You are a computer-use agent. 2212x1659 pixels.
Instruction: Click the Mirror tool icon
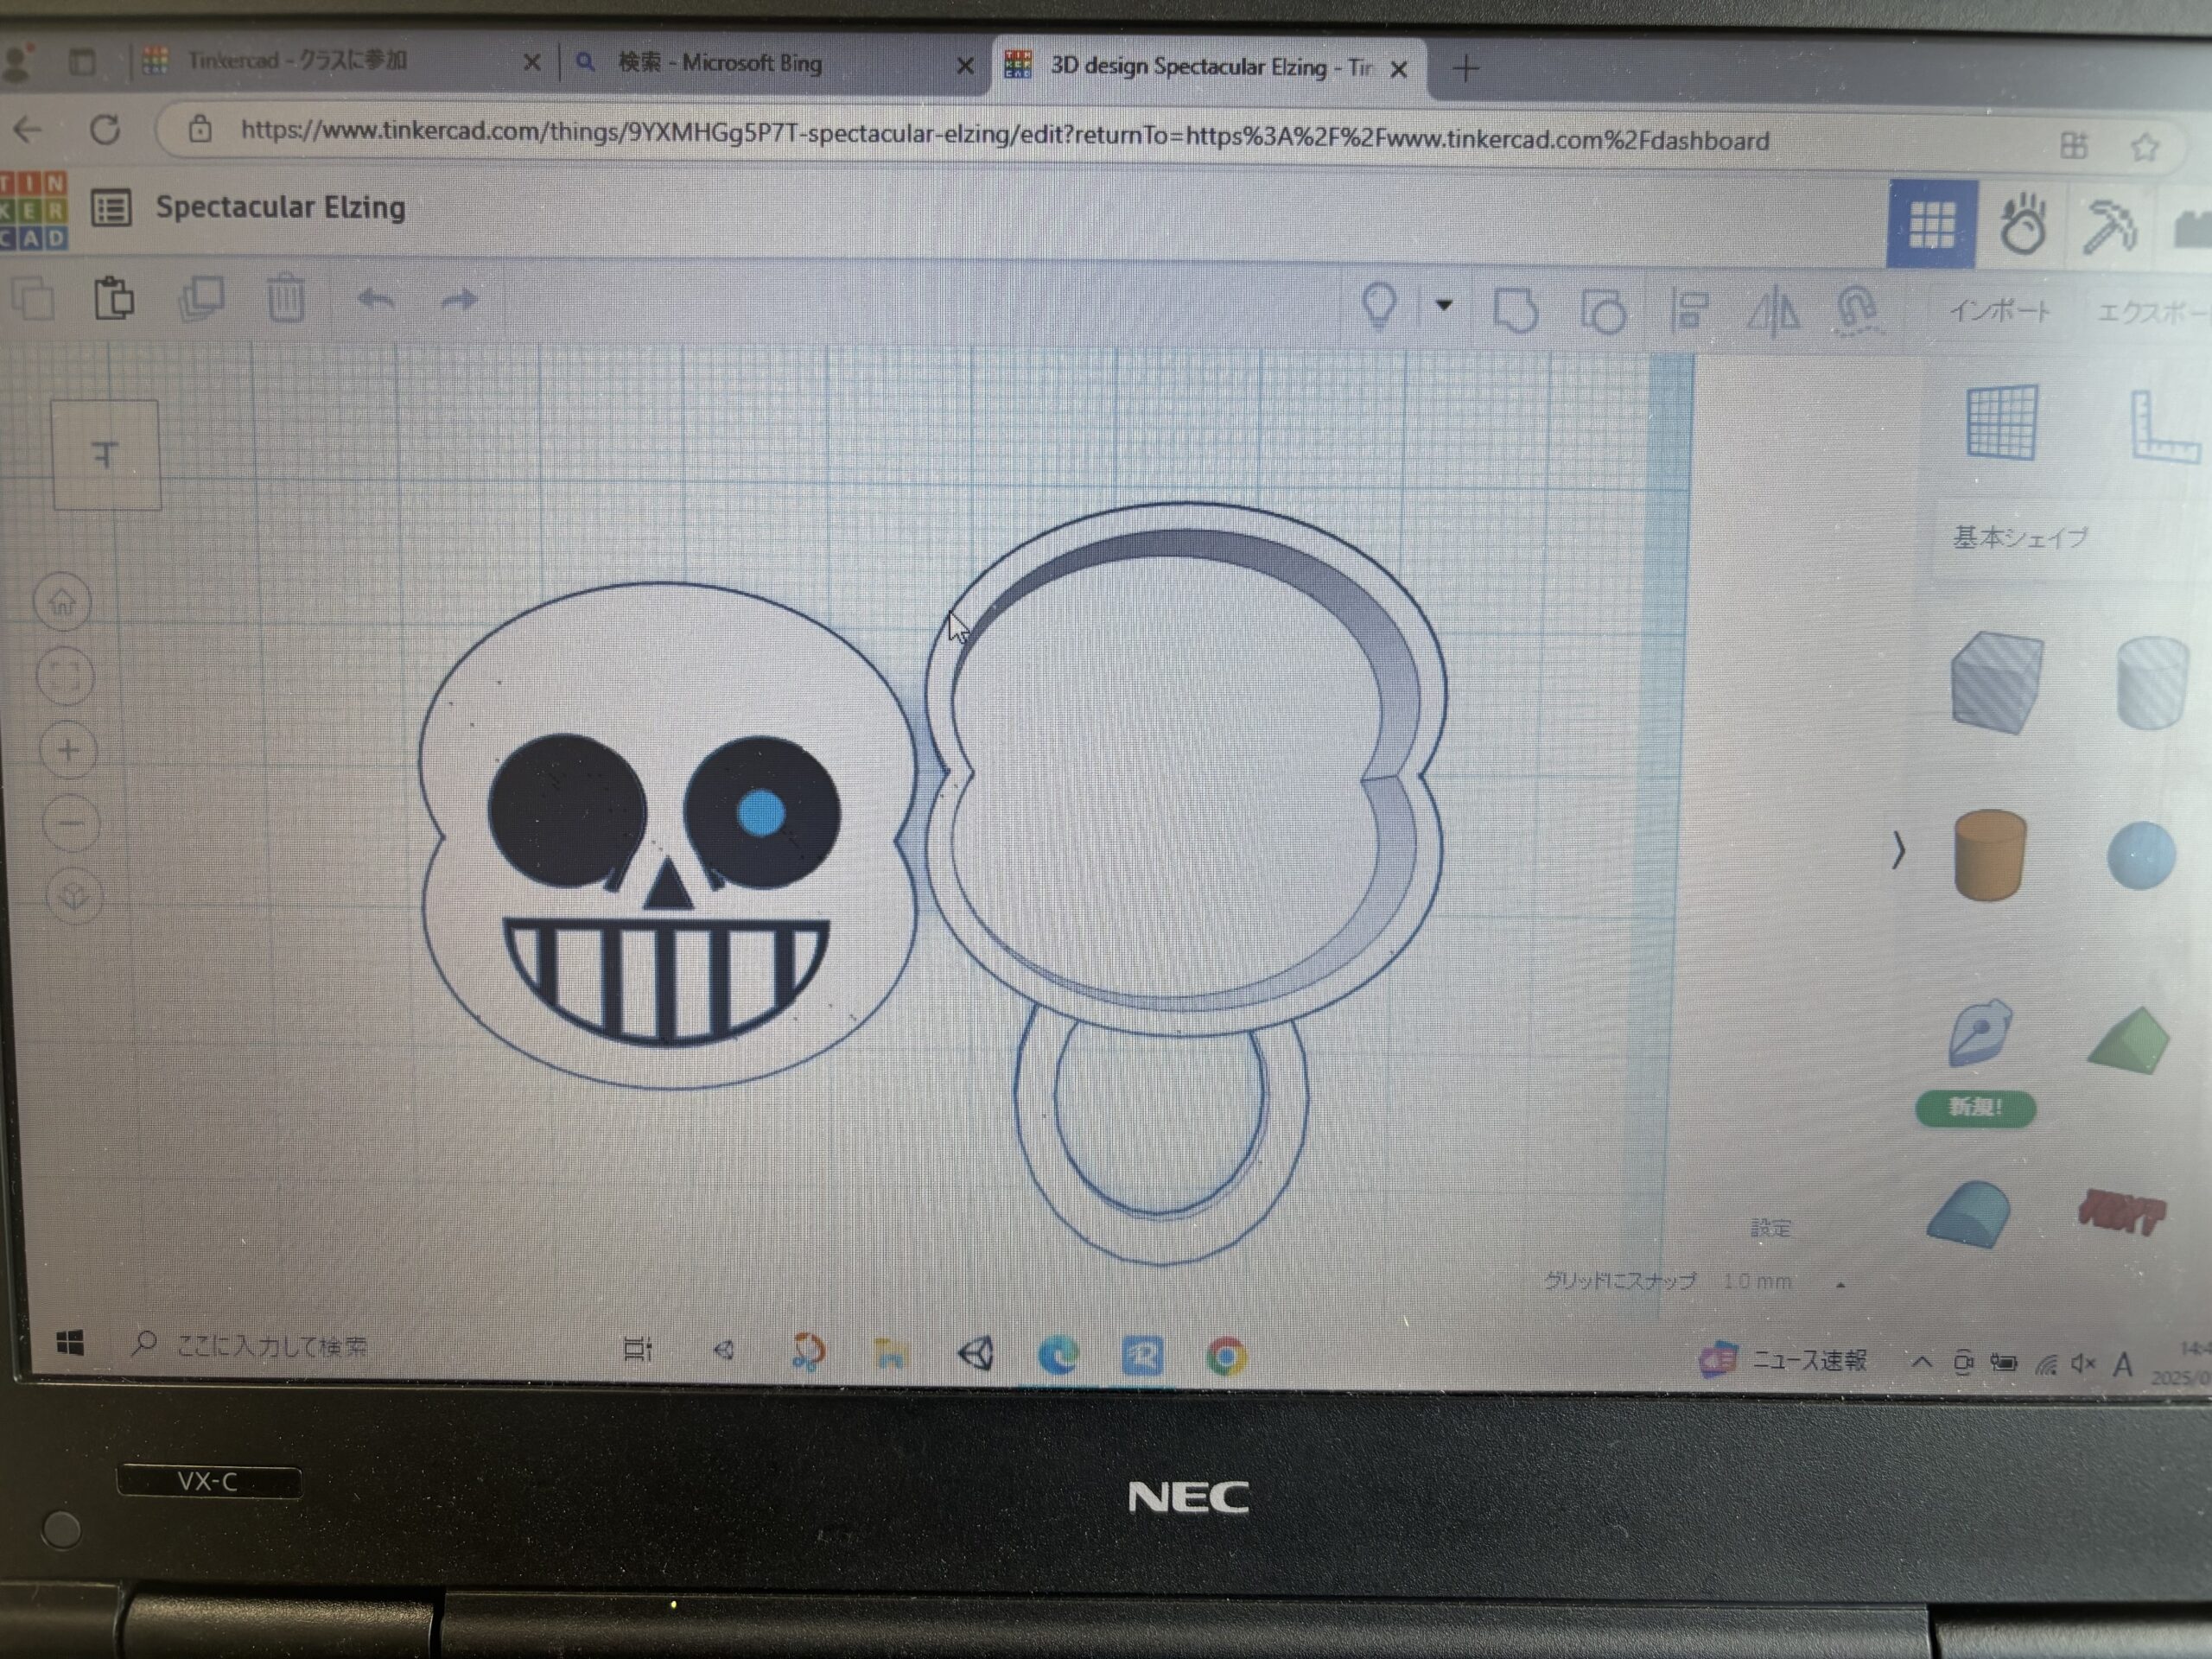click(1773, 310)
